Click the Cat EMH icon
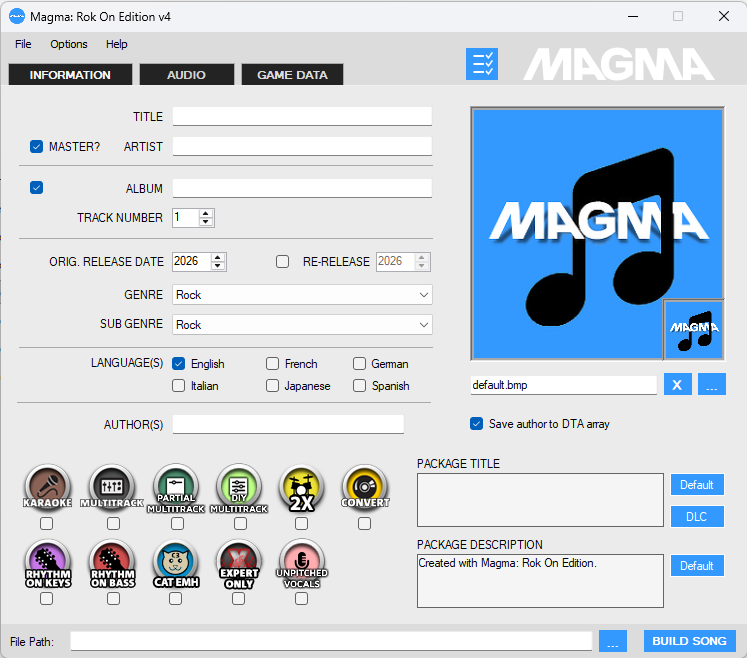 point(176,564)
